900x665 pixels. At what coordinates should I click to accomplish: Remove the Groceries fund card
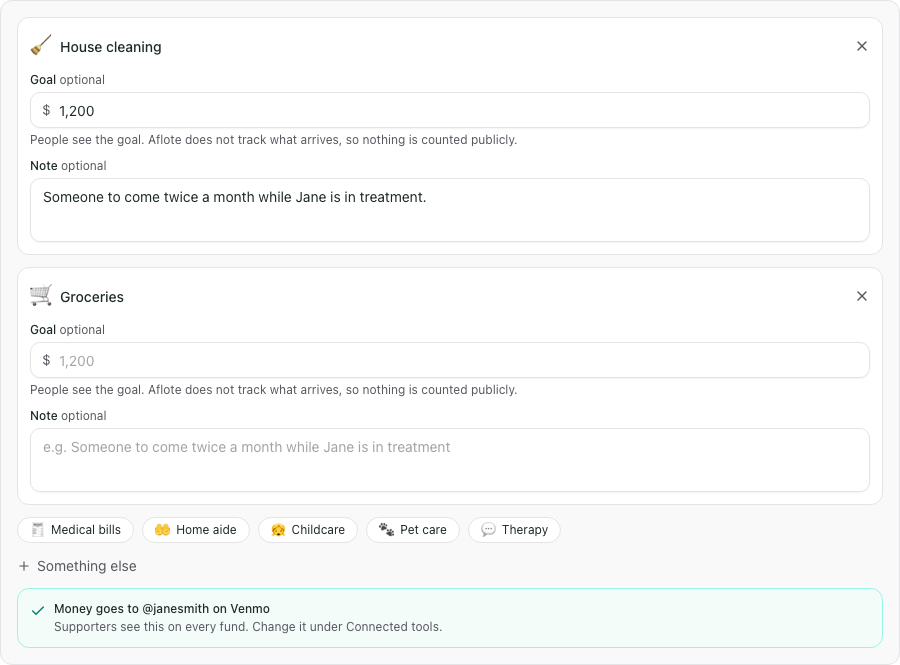pyautogui.click(x=862, y=296)
